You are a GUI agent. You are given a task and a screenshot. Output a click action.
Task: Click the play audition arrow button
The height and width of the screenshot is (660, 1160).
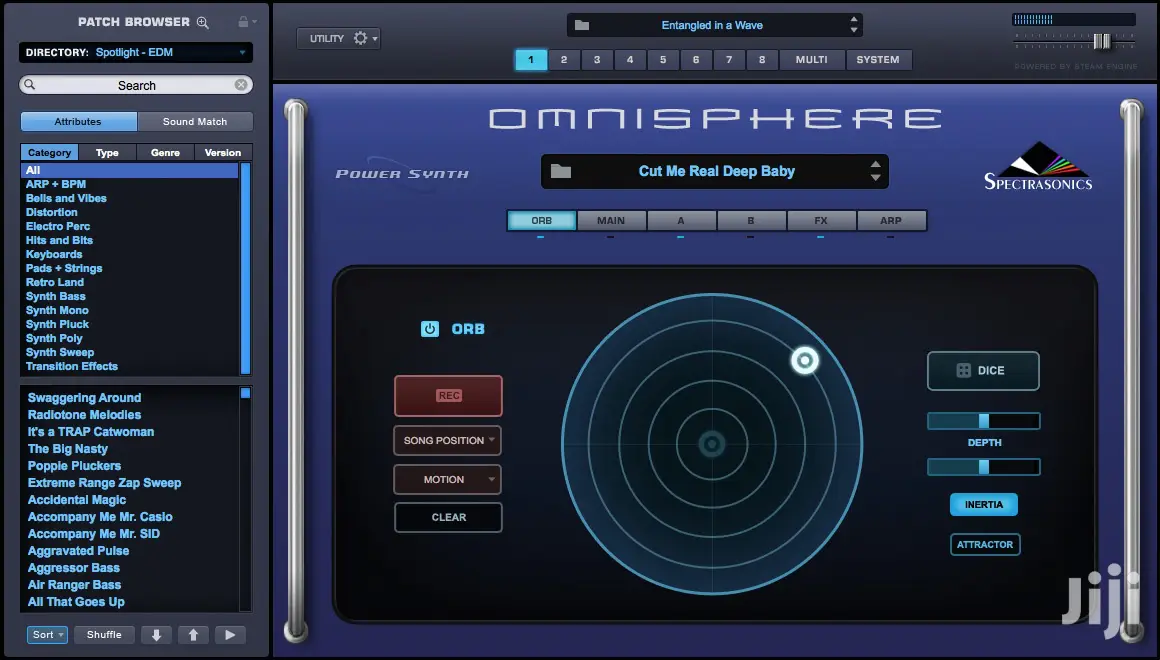(x=230, y=635)
